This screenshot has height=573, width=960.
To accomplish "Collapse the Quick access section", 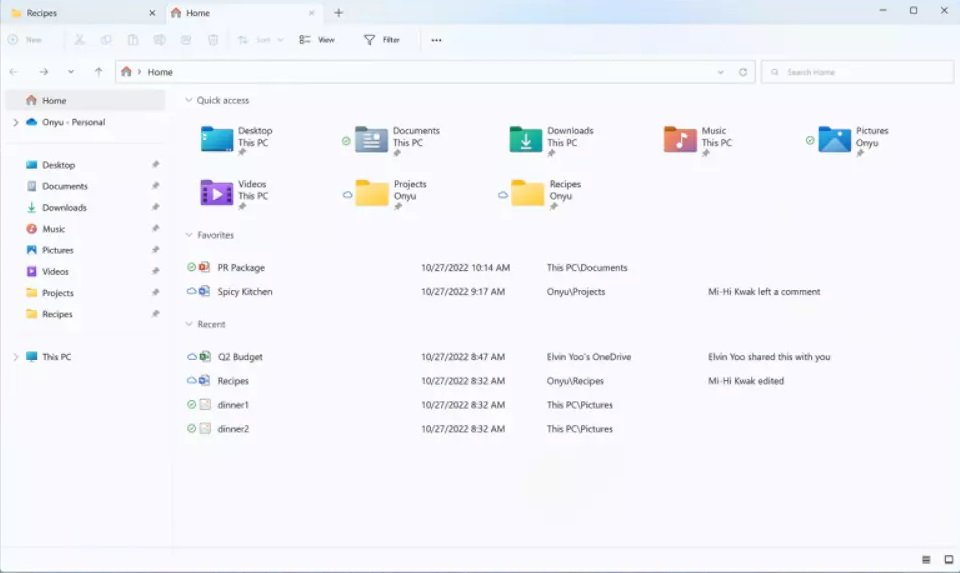I will coord(189,100).
